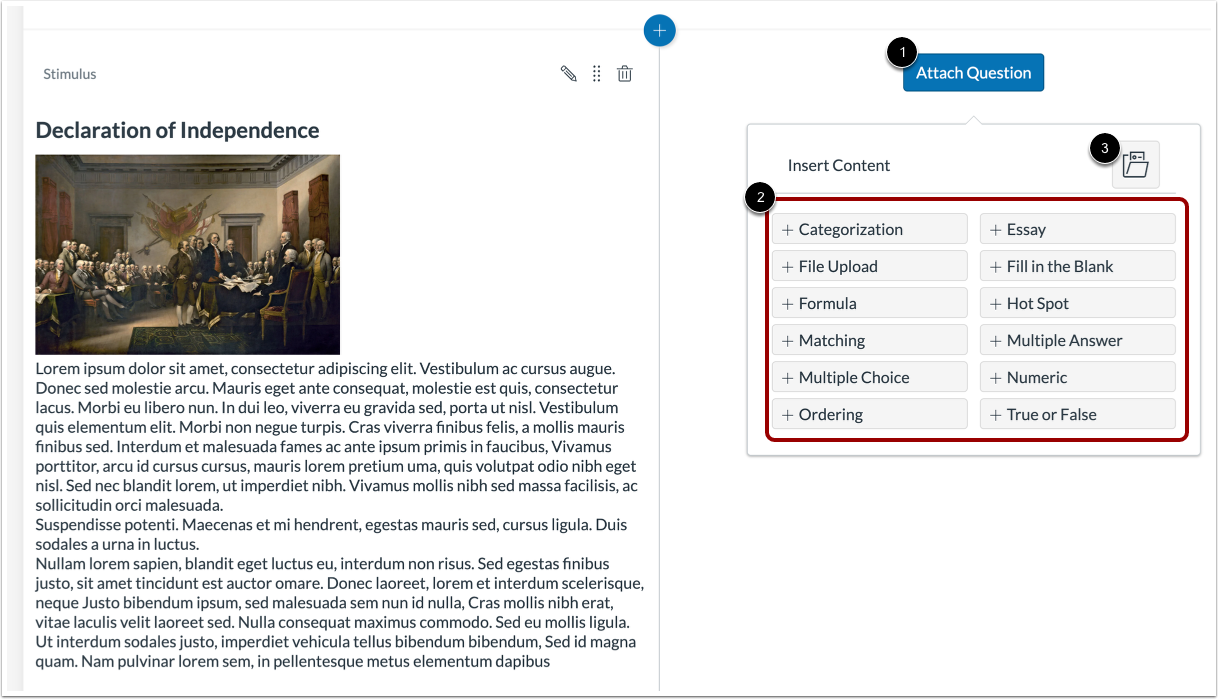Click the blue plus add-item circle
The width and height of the screenshot is (1218, 699).
pos(660,31)
